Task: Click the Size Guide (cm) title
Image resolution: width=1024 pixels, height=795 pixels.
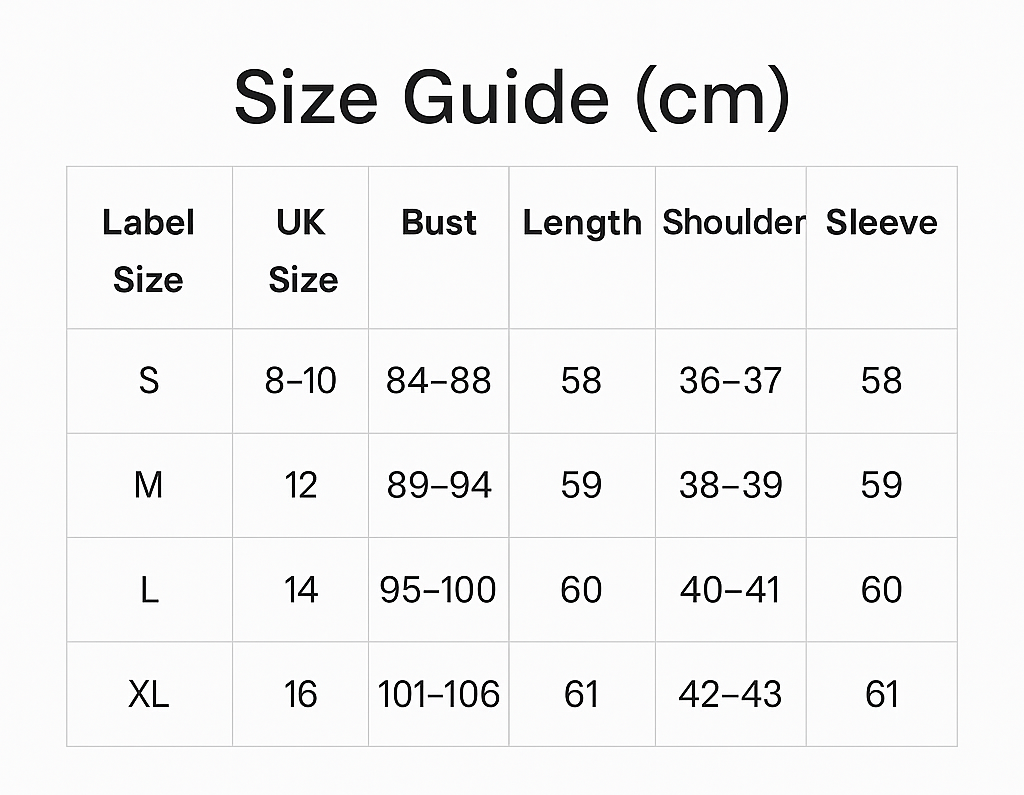Action: (x=511, y=98)
